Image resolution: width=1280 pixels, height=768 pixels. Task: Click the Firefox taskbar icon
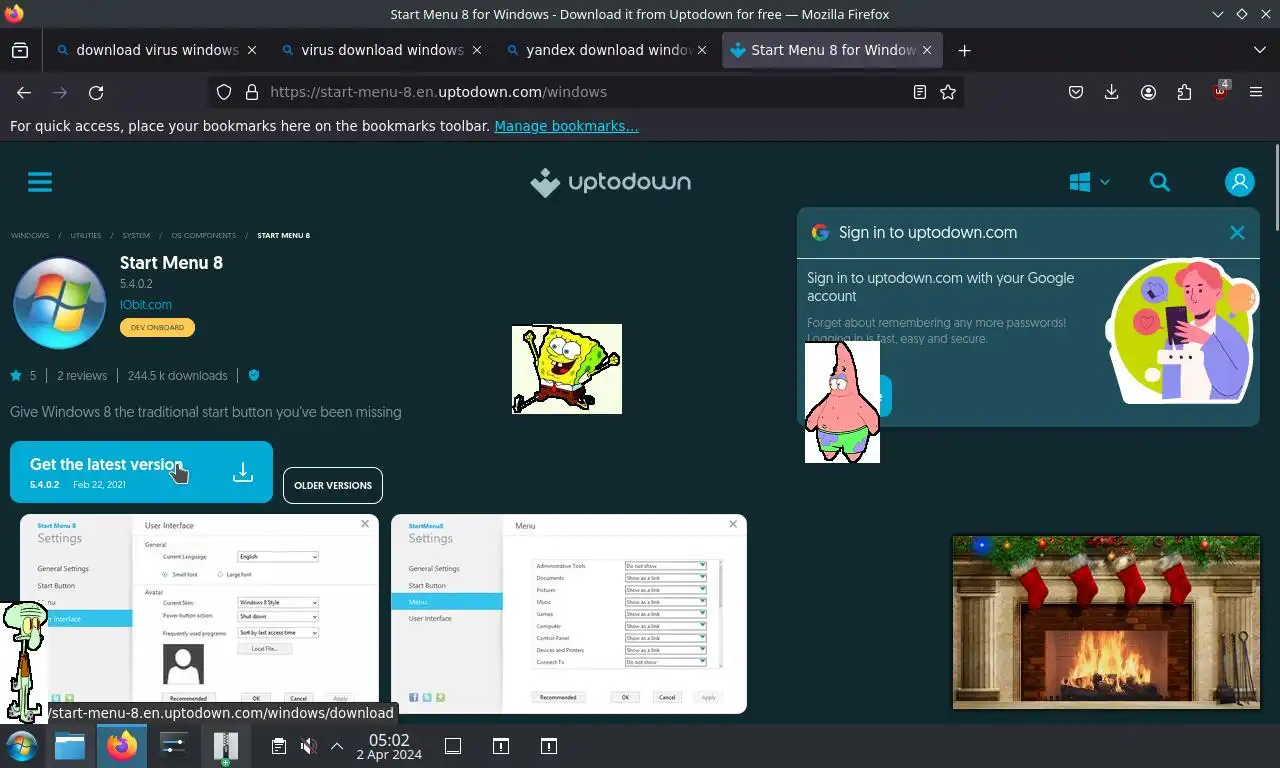(x=122, y=746)
